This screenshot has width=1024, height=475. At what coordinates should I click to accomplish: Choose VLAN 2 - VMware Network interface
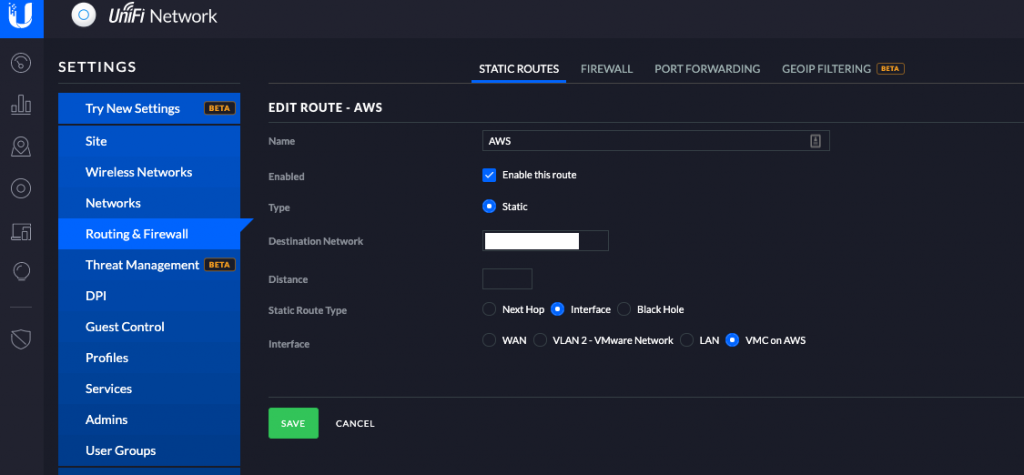[539, 340]
